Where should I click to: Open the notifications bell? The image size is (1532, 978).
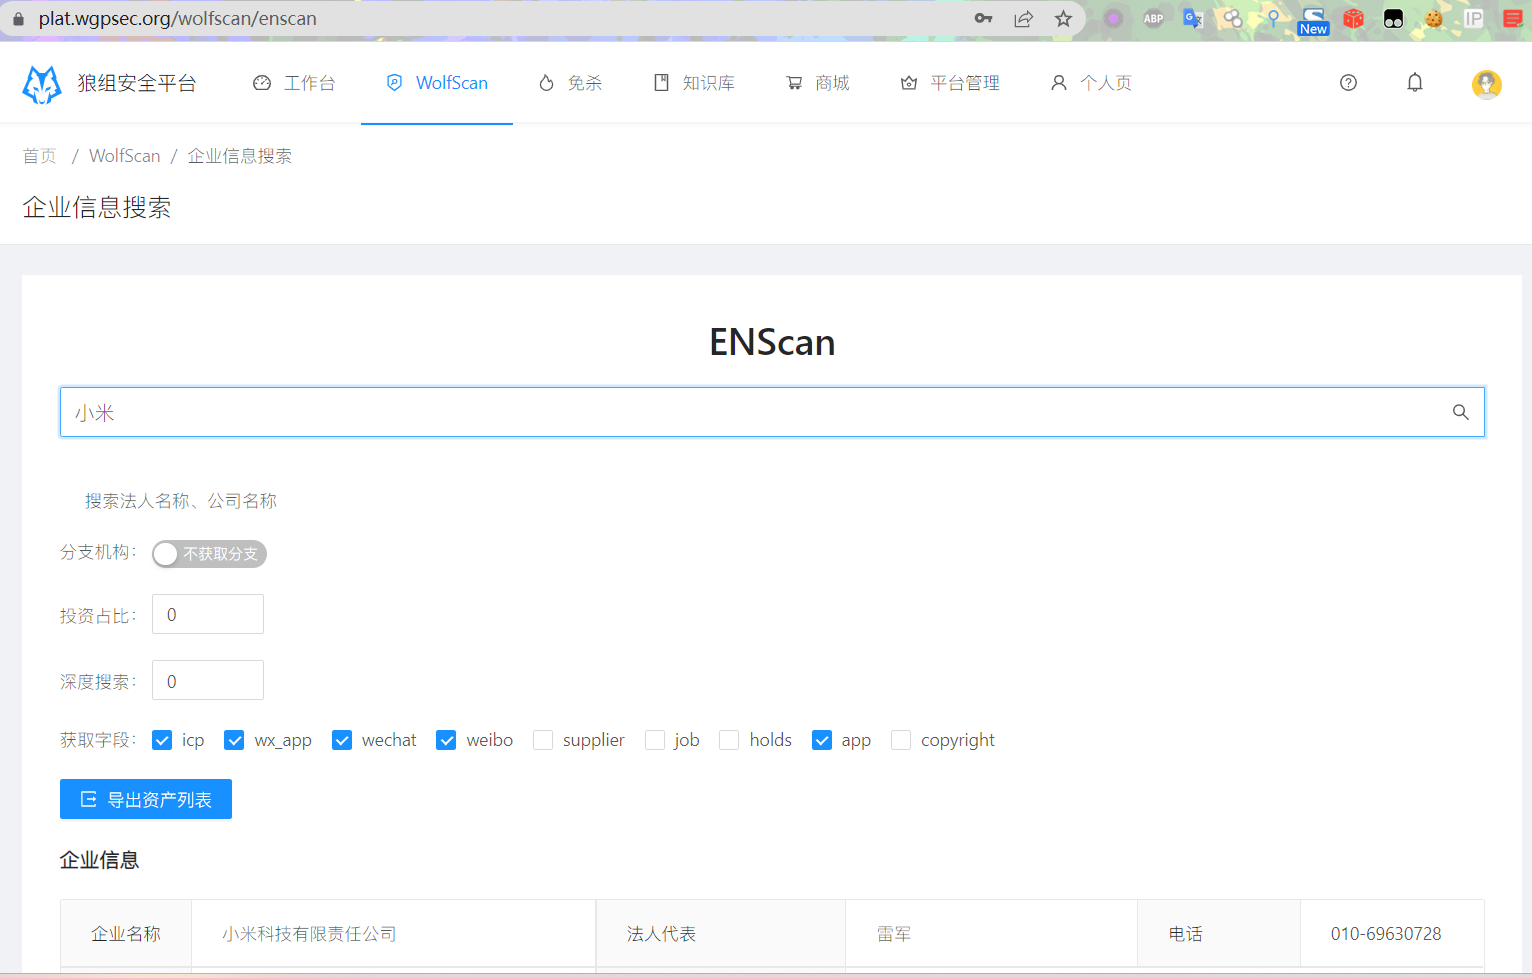pyautogui.click(x=1415, y=83)
